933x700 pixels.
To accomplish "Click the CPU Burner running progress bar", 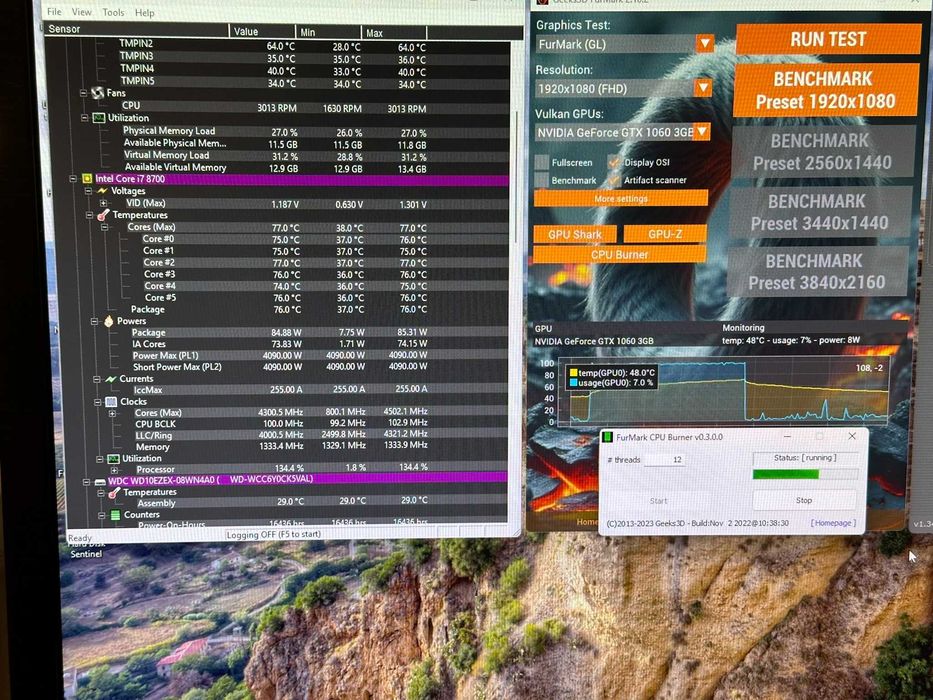I will [805, 474].
